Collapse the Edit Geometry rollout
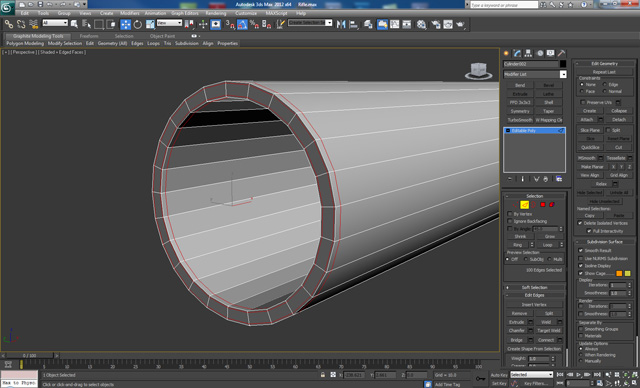This screenshot has width=640, height=388. (x=605, y=64)
